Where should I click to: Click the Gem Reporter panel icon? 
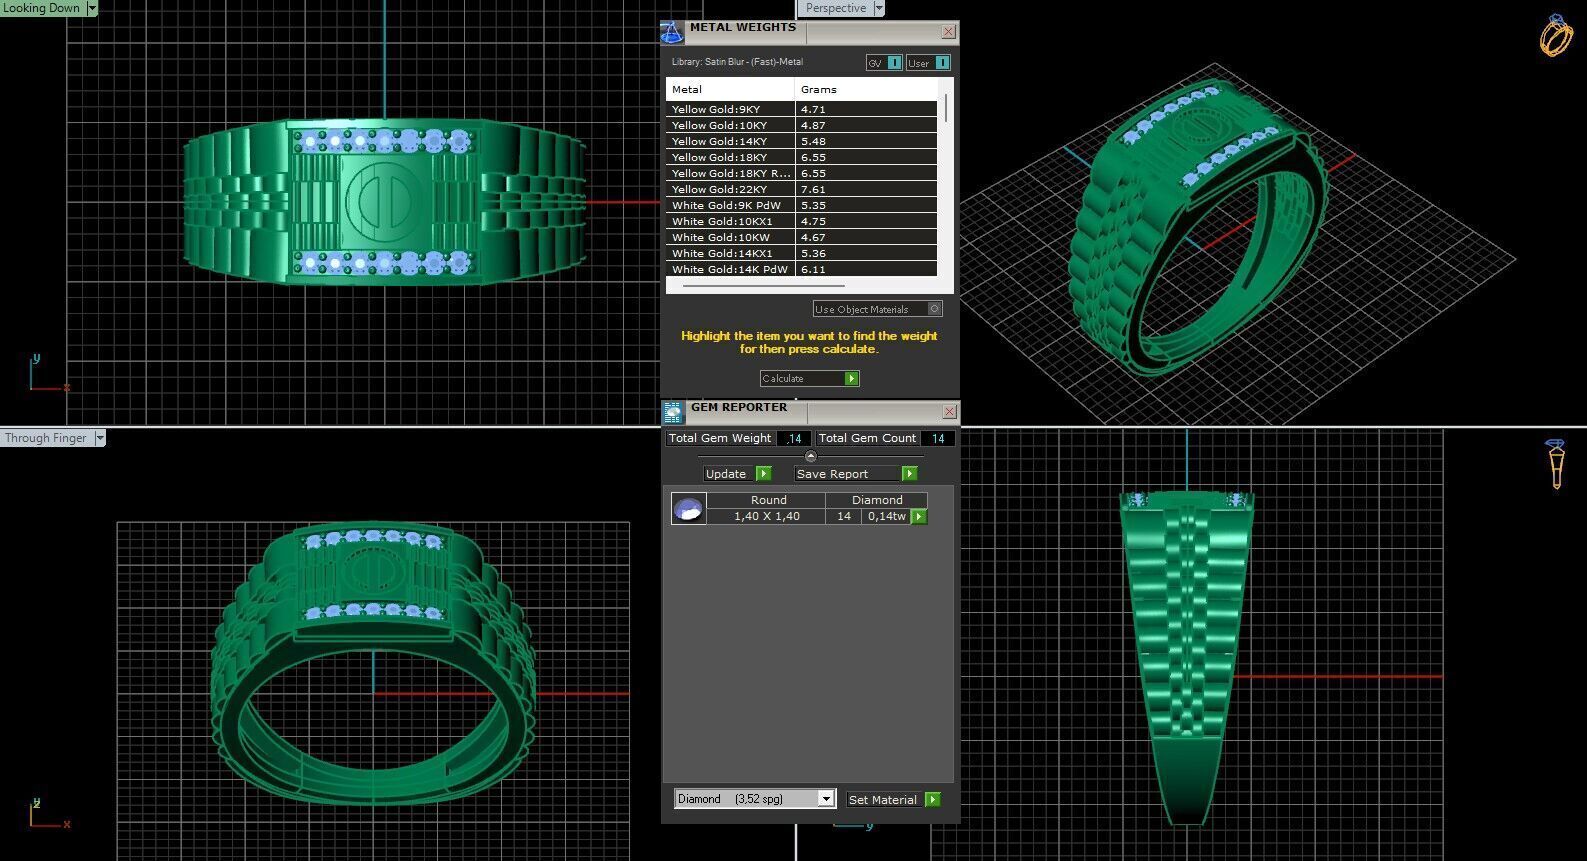[x=673, y=411]
